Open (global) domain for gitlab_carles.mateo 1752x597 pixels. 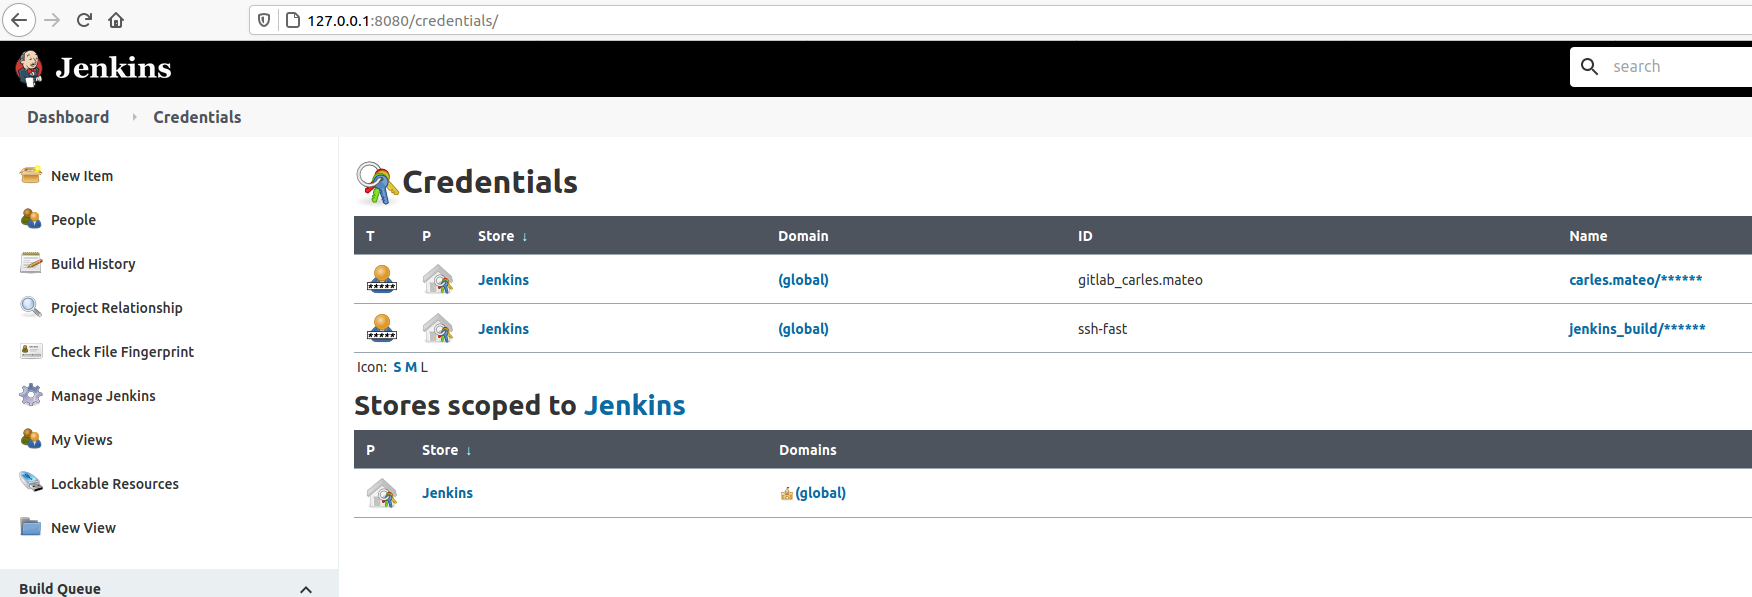803,280
